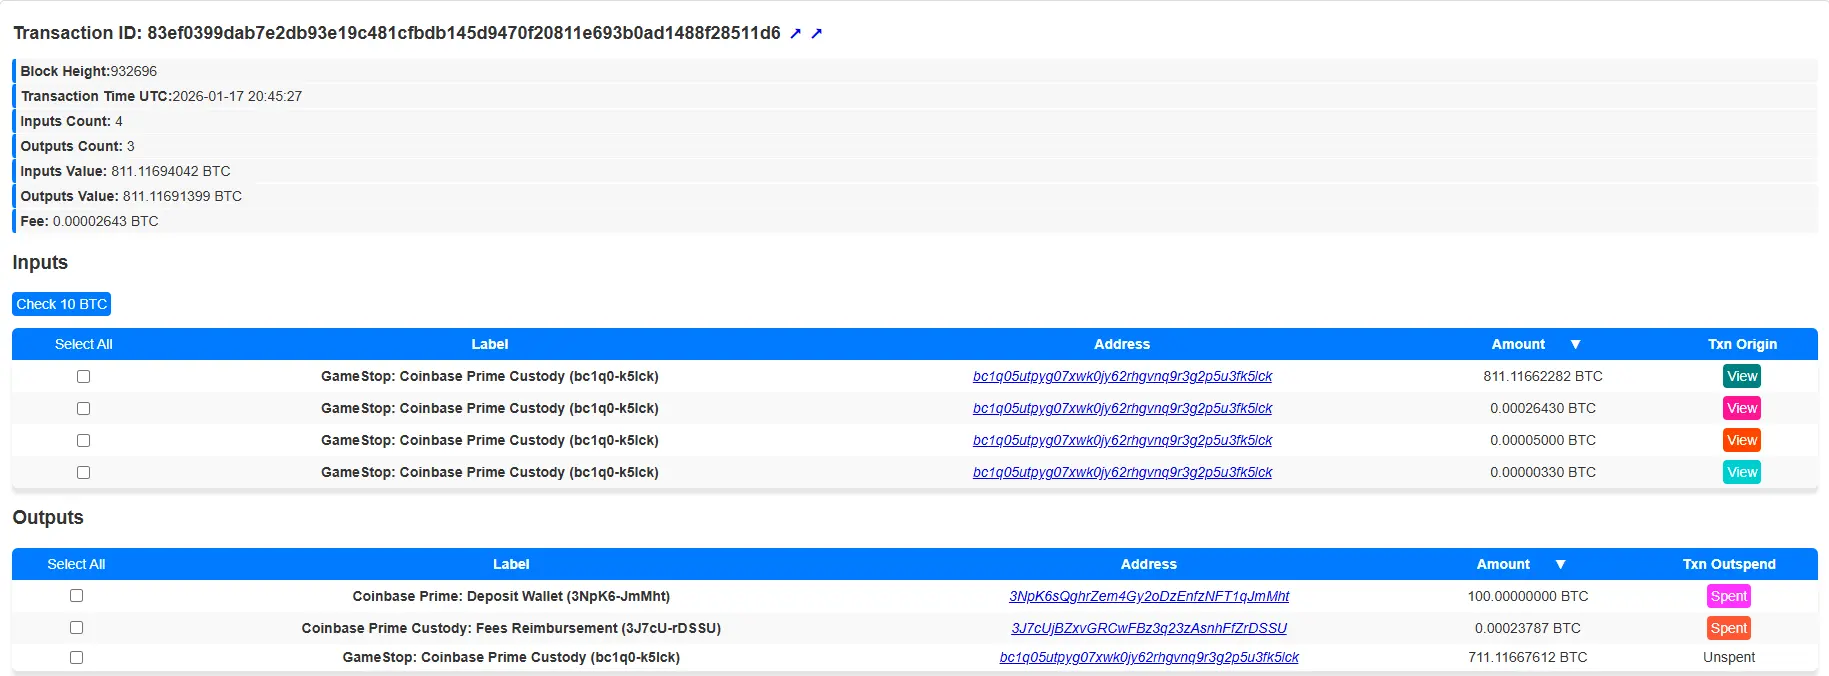
Task: Check the 811.11662282 BTC input checkbox
Action: (84, 376)
